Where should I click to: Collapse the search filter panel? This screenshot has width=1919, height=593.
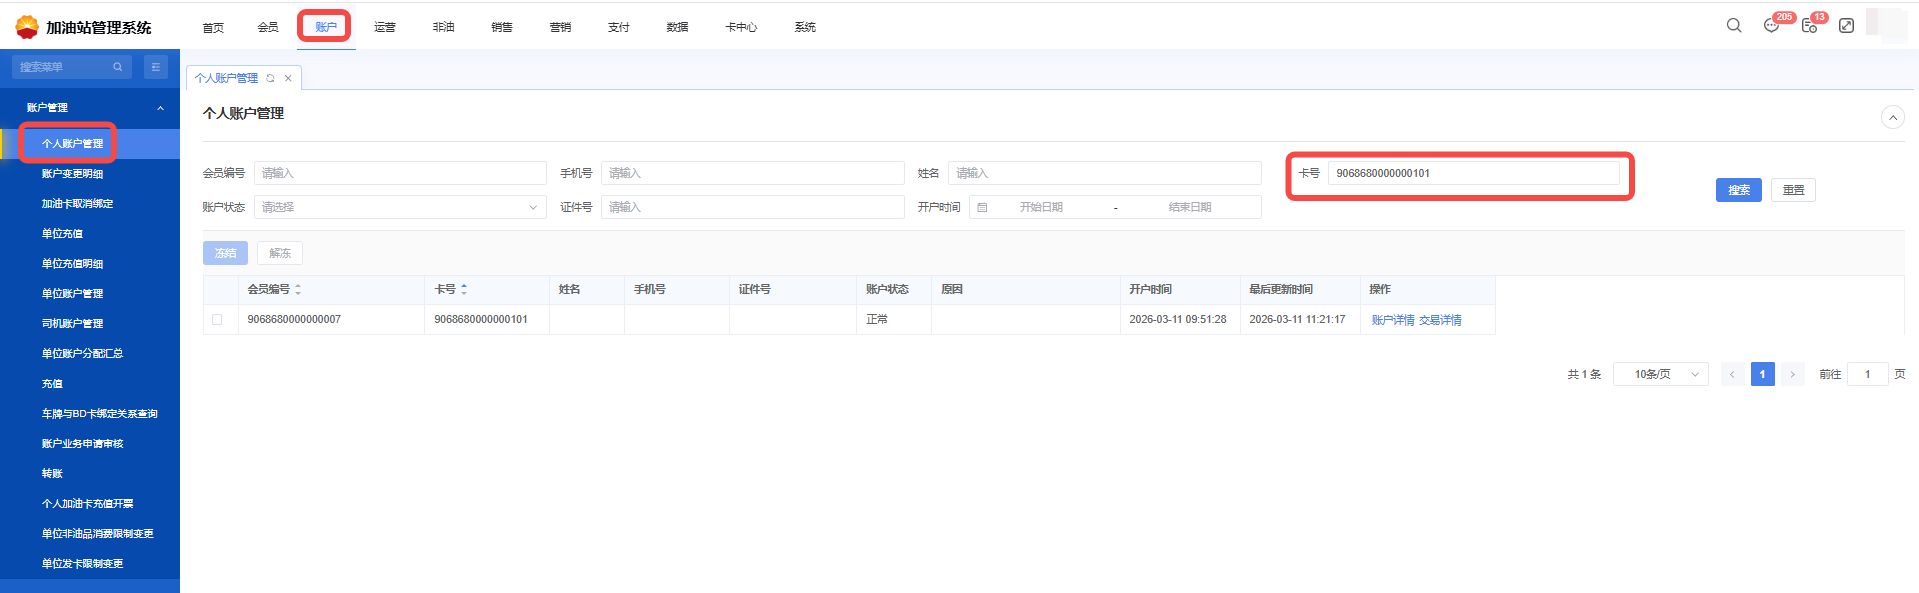pos(1892,117)
